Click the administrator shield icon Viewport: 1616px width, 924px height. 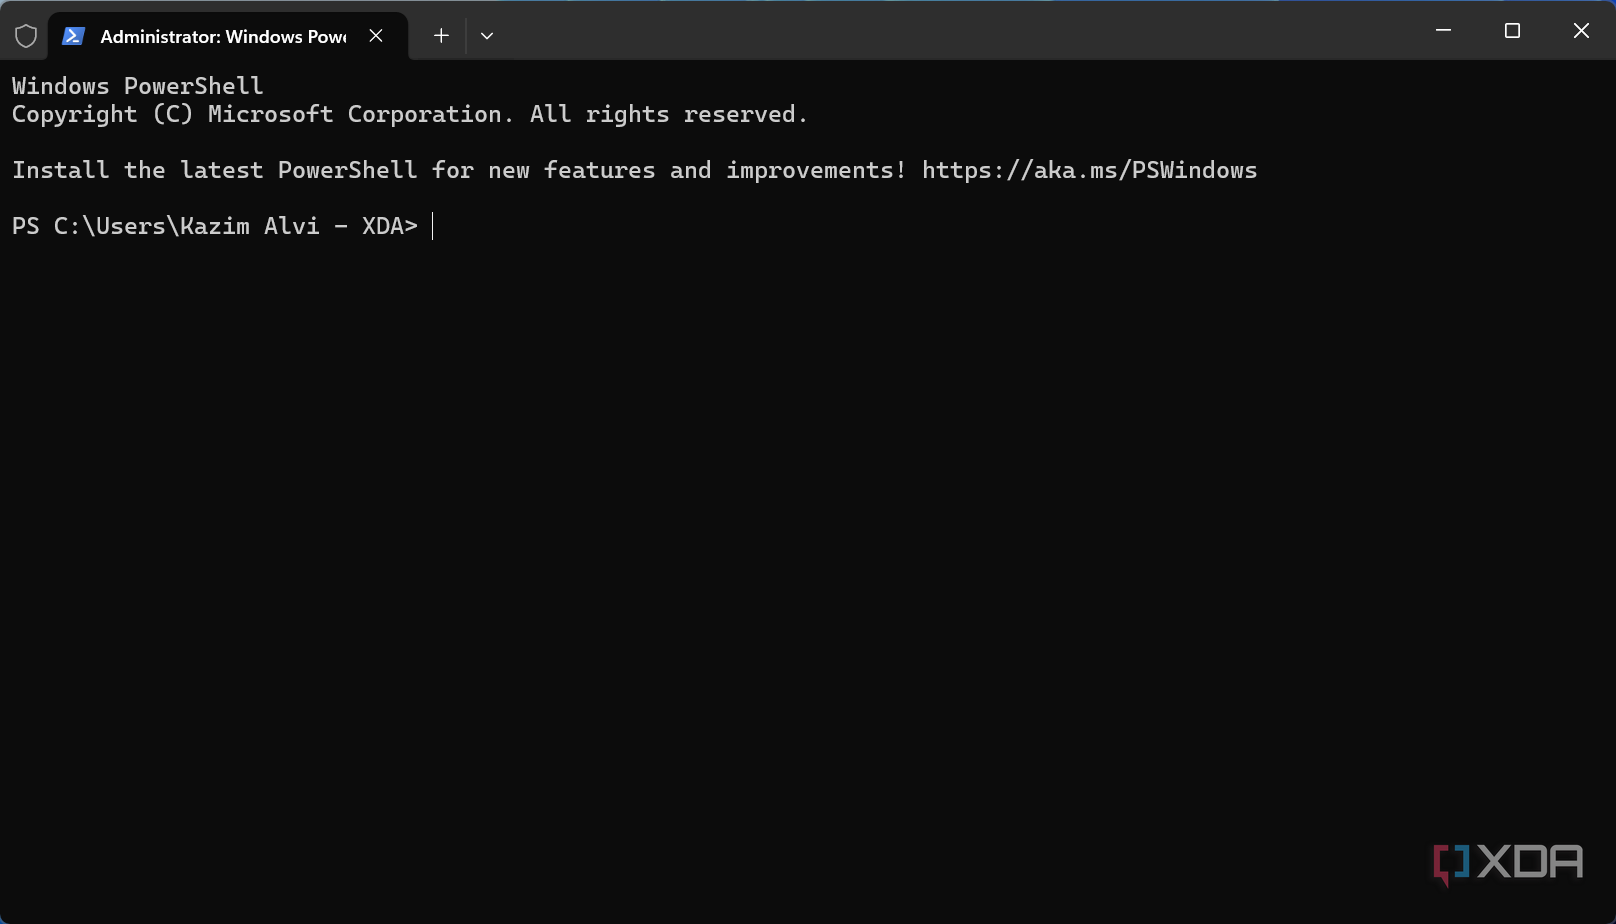coord(26,36)
